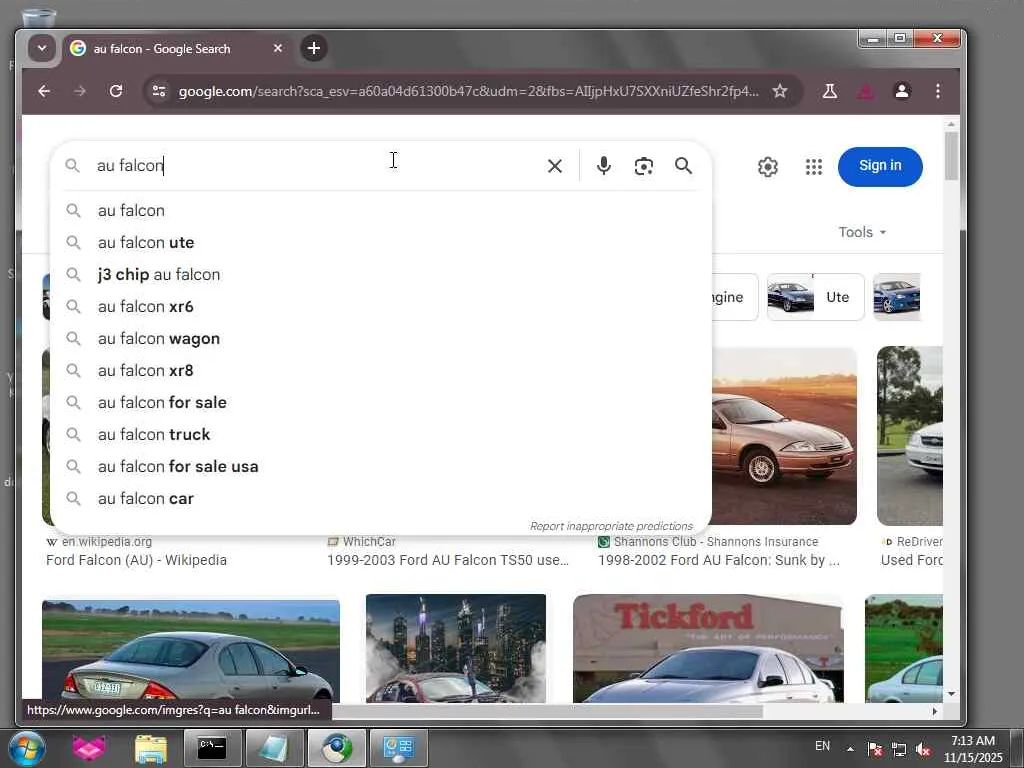Screen dimensions: 1024x768
Task: Open the network tray icon
Action: point(899,750)
